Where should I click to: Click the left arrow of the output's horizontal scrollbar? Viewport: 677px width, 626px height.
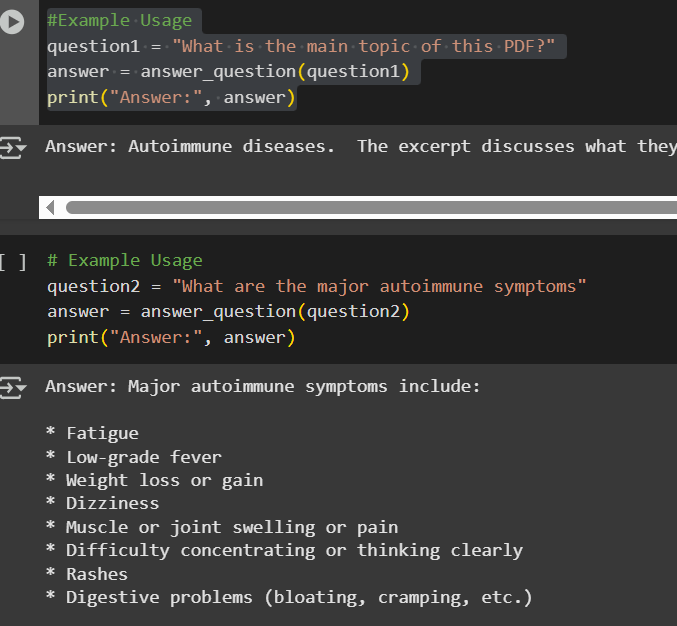(x=50, y=208)
